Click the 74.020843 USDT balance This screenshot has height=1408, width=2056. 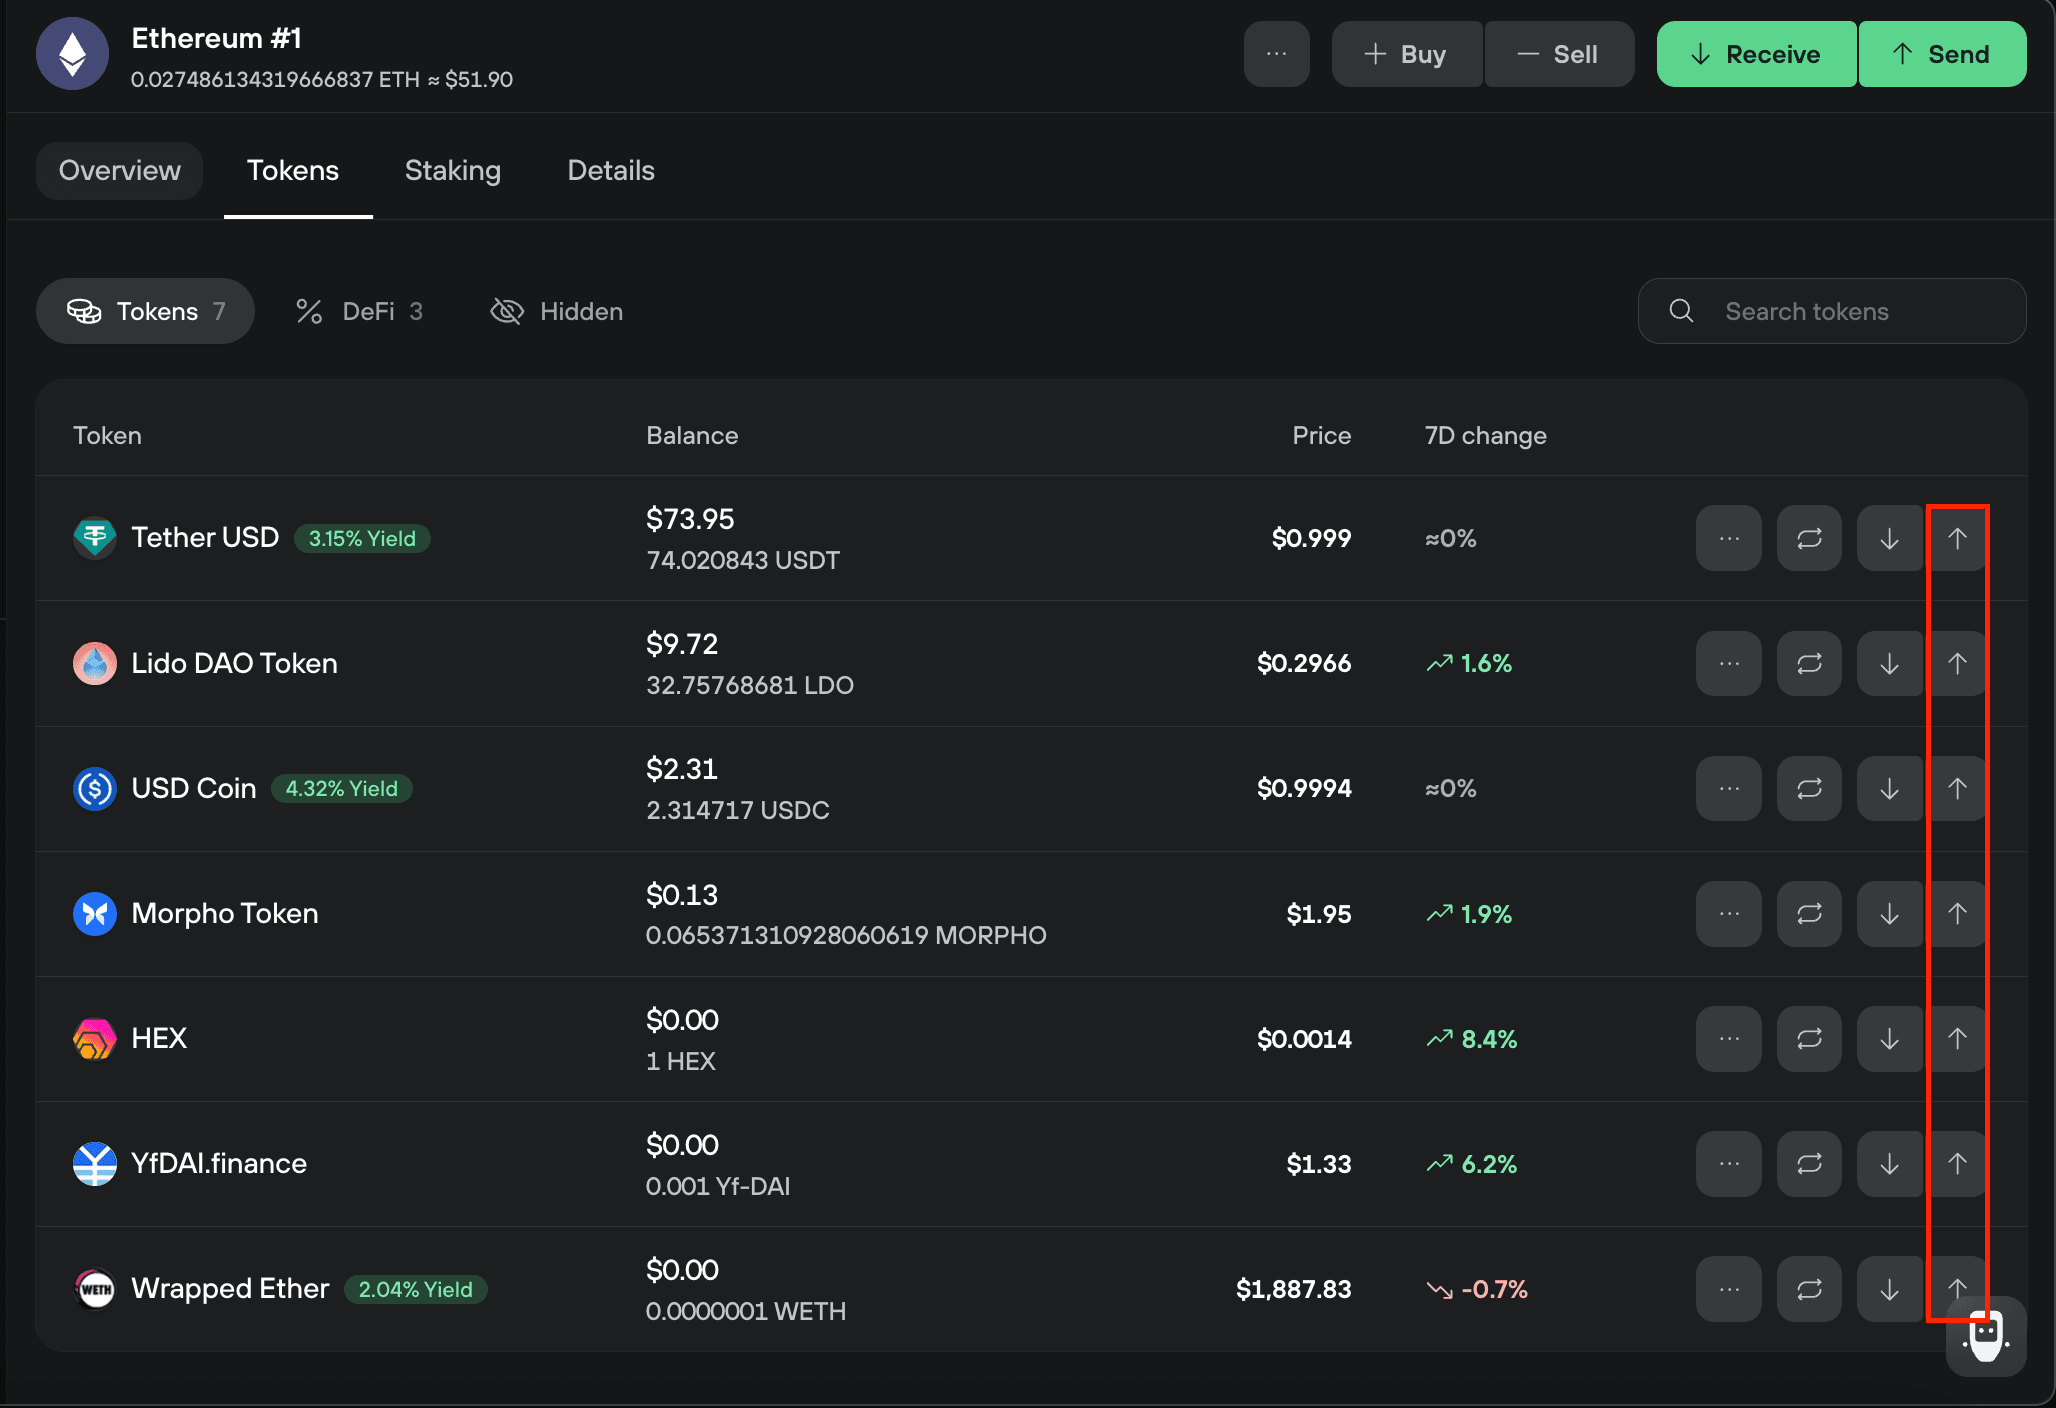(743, 560)
